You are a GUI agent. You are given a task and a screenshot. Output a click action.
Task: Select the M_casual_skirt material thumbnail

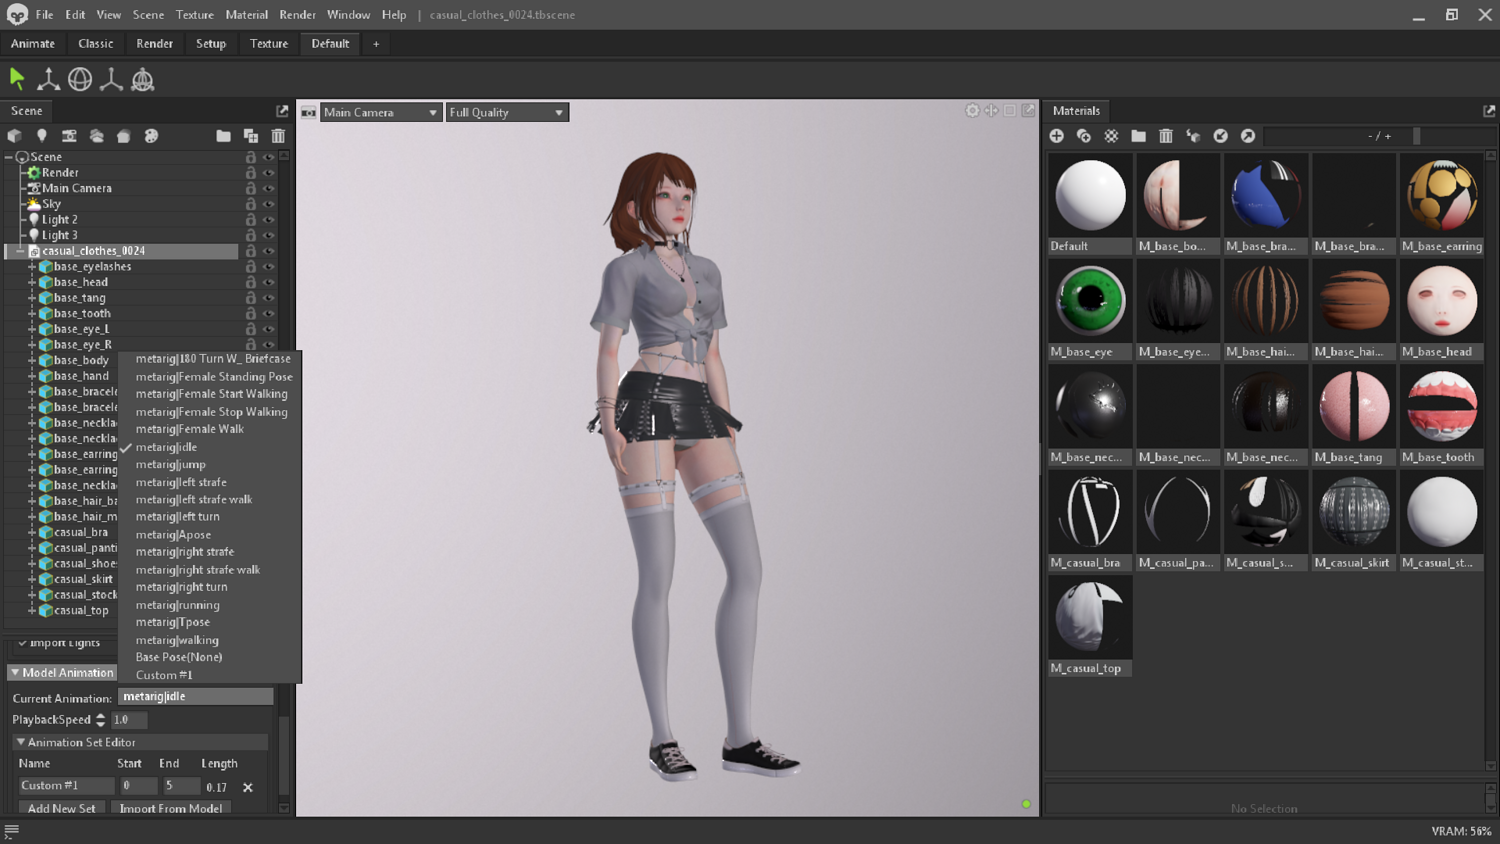tap(1353, 520)
